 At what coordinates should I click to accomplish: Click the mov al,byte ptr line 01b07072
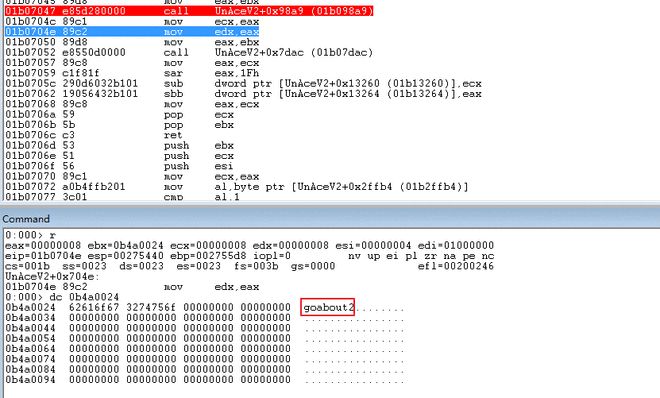point(237,187)
